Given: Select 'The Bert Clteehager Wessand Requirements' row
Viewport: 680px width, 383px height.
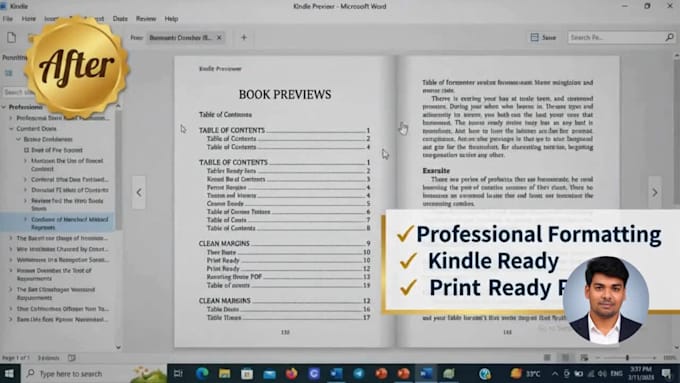Looking at the screenshot, I should click(57, 294).
